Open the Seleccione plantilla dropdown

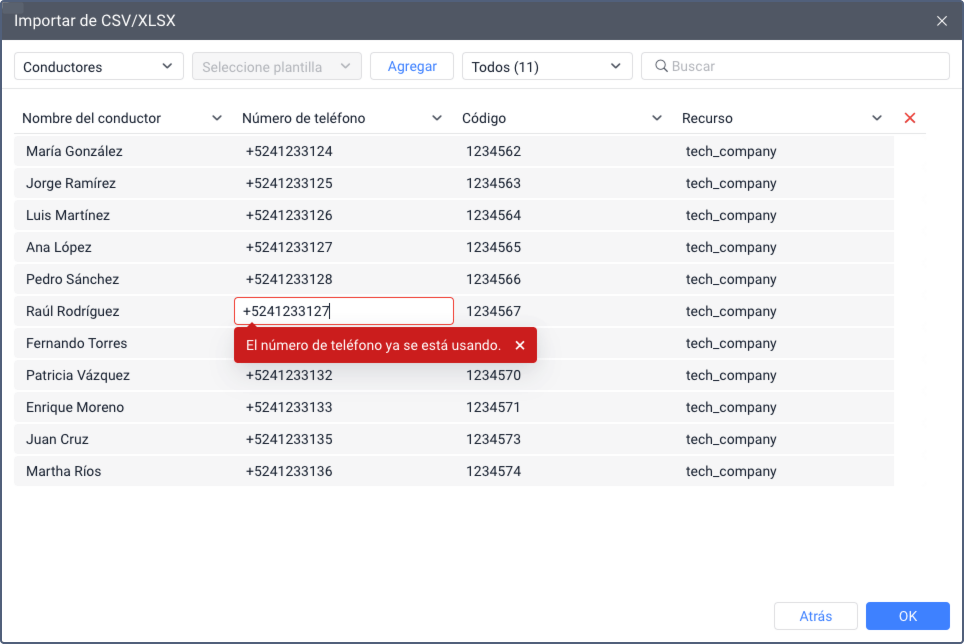tap(277, 66)
